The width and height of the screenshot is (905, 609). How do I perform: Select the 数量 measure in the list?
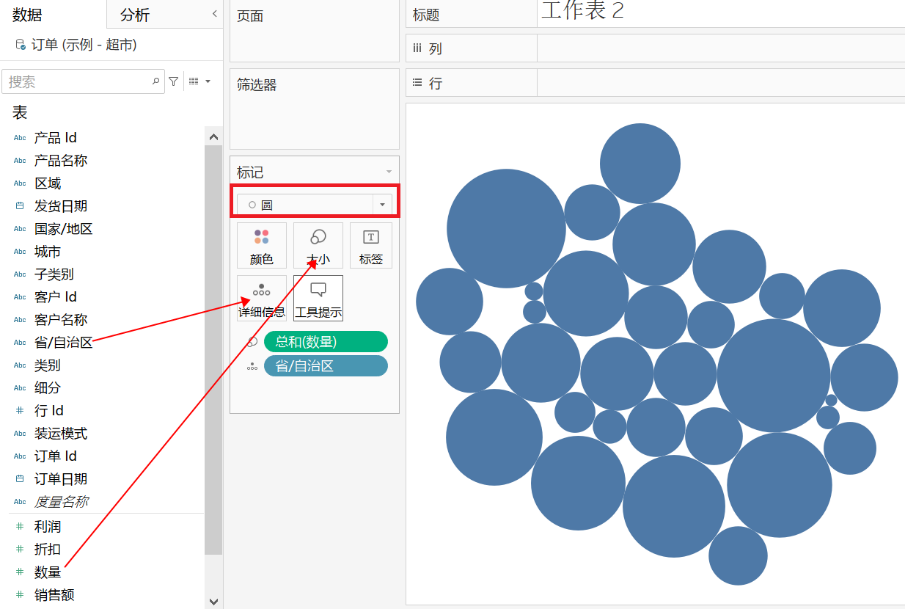pyautogui.click(x=47, y=572)
